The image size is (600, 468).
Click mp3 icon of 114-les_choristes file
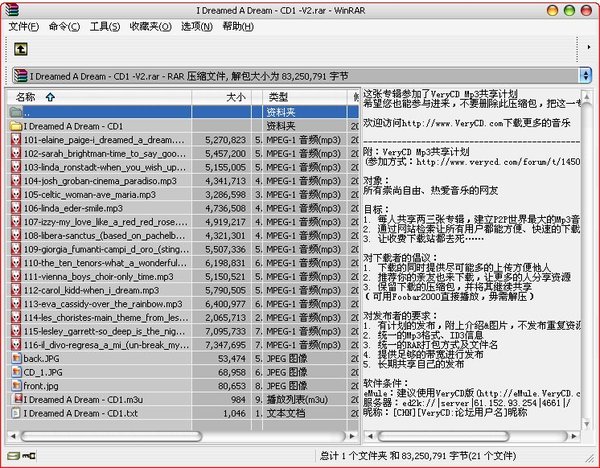[16, 318]
